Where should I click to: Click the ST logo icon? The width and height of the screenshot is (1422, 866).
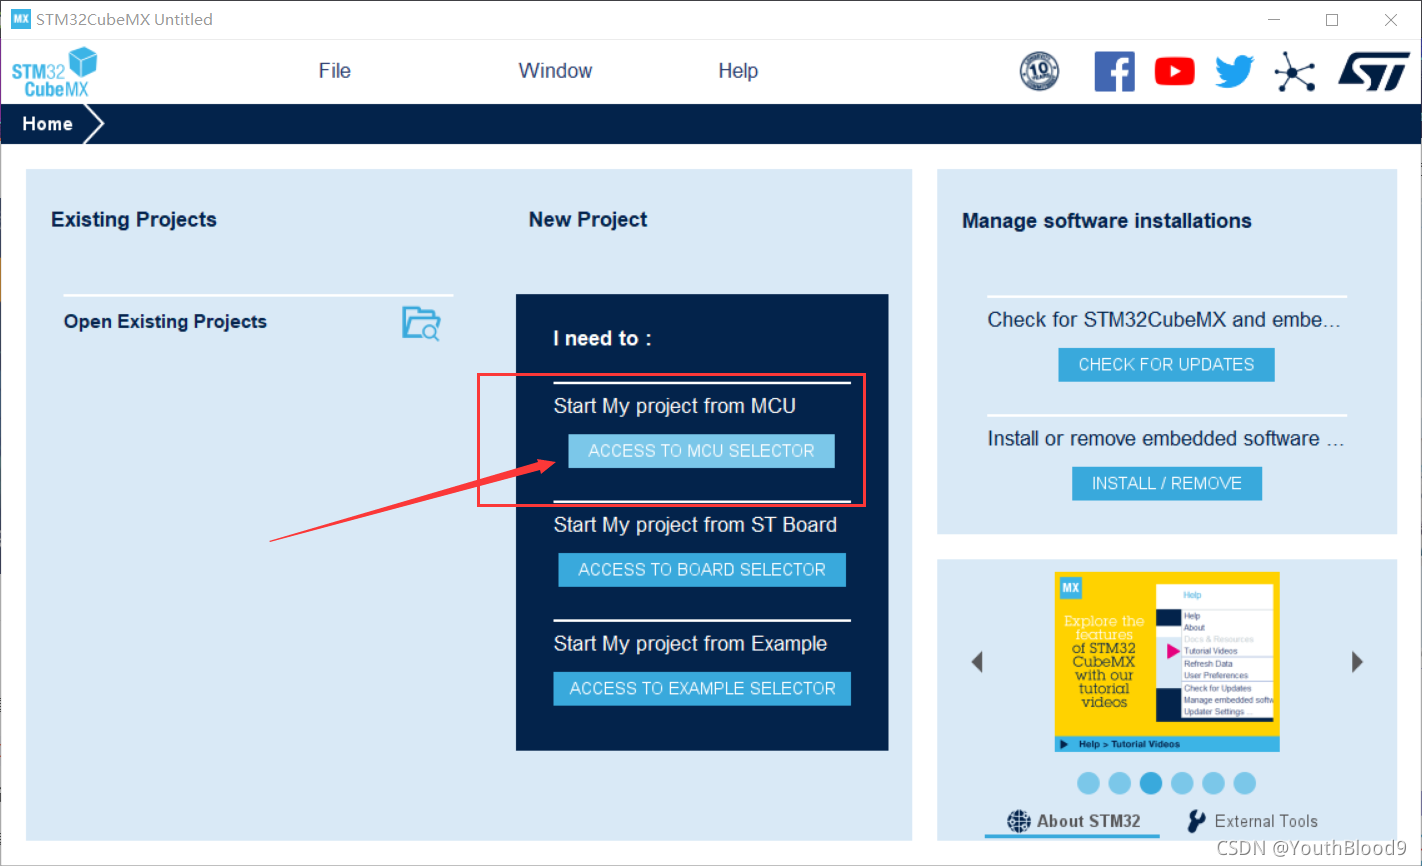tap(1373, 72)
